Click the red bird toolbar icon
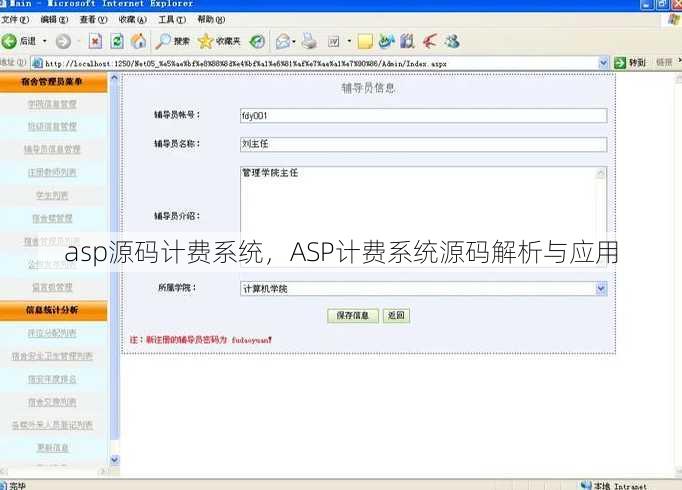The image size is (682, 490). click(x=430, y=41)
